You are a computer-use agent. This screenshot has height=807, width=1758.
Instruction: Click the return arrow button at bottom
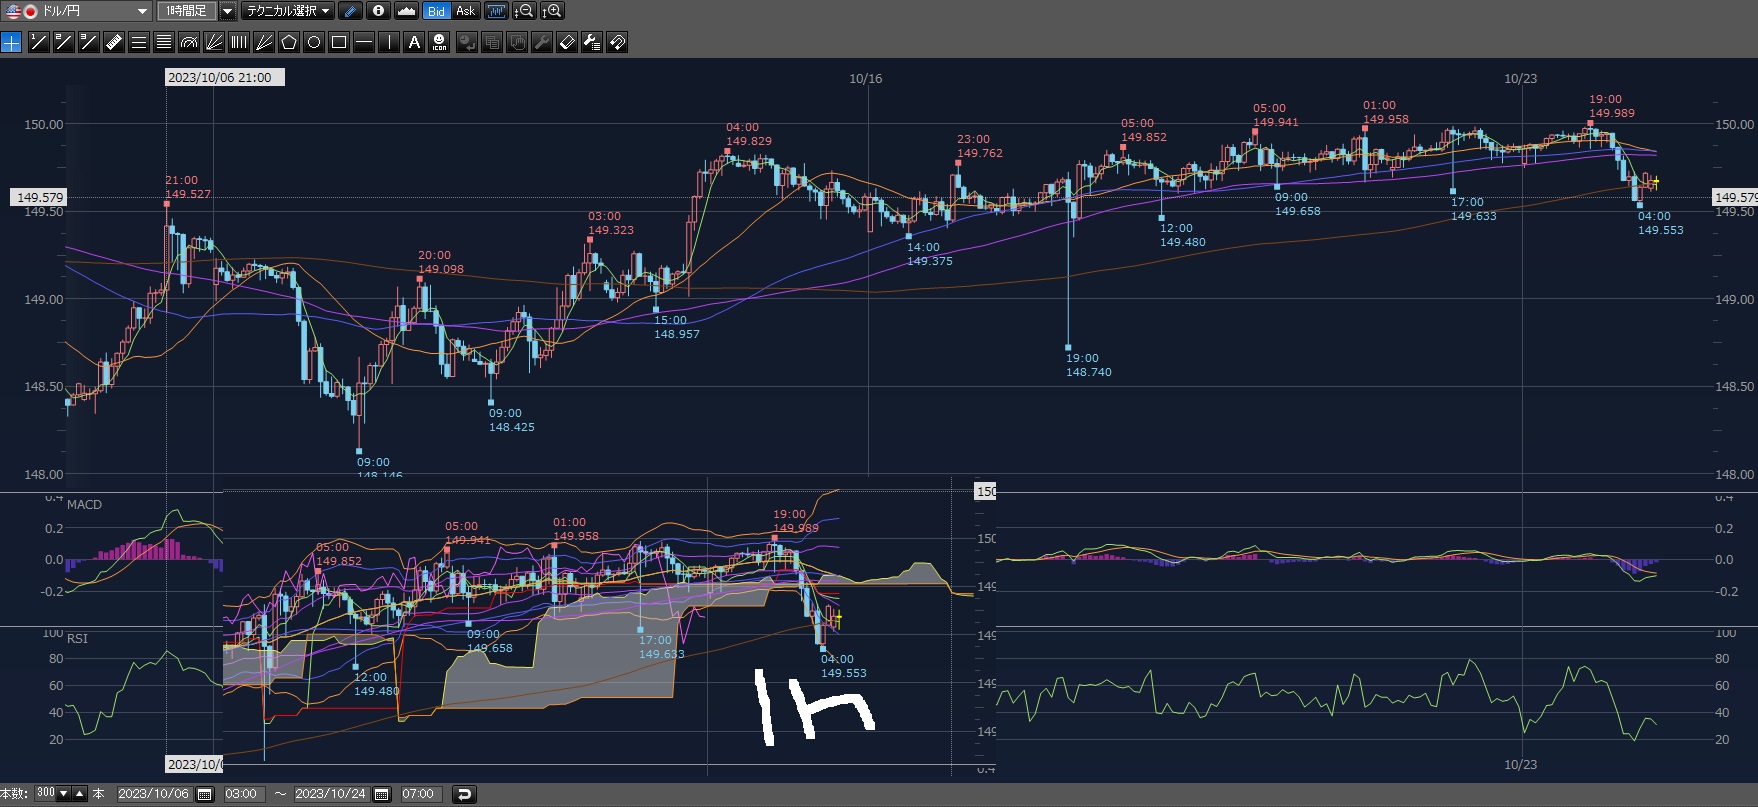(464, 794)
